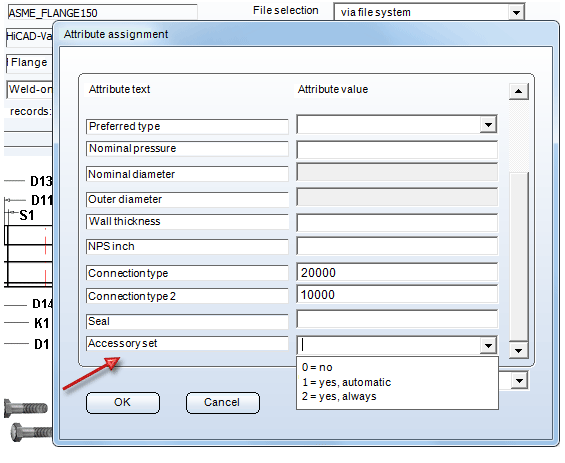The image size is (565, 463).
Task: Open the Preferred type value dropdown
Action: (x=488, y=125)
